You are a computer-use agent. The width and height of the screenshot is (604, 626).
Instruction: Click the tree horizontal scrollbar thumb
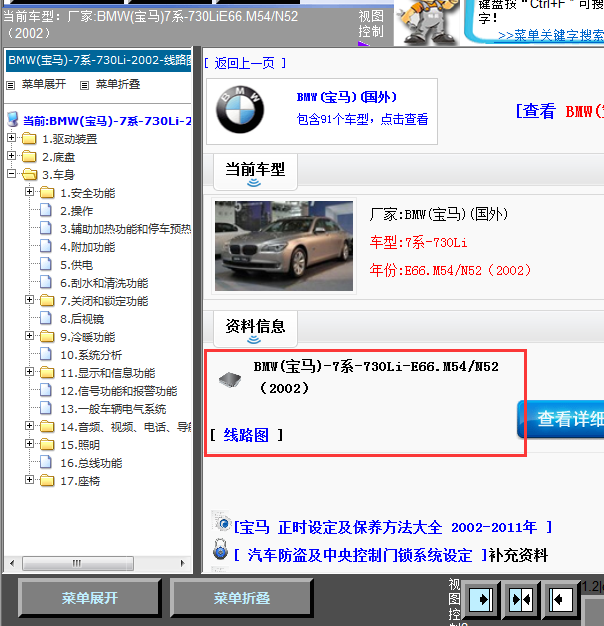point(78,563)
